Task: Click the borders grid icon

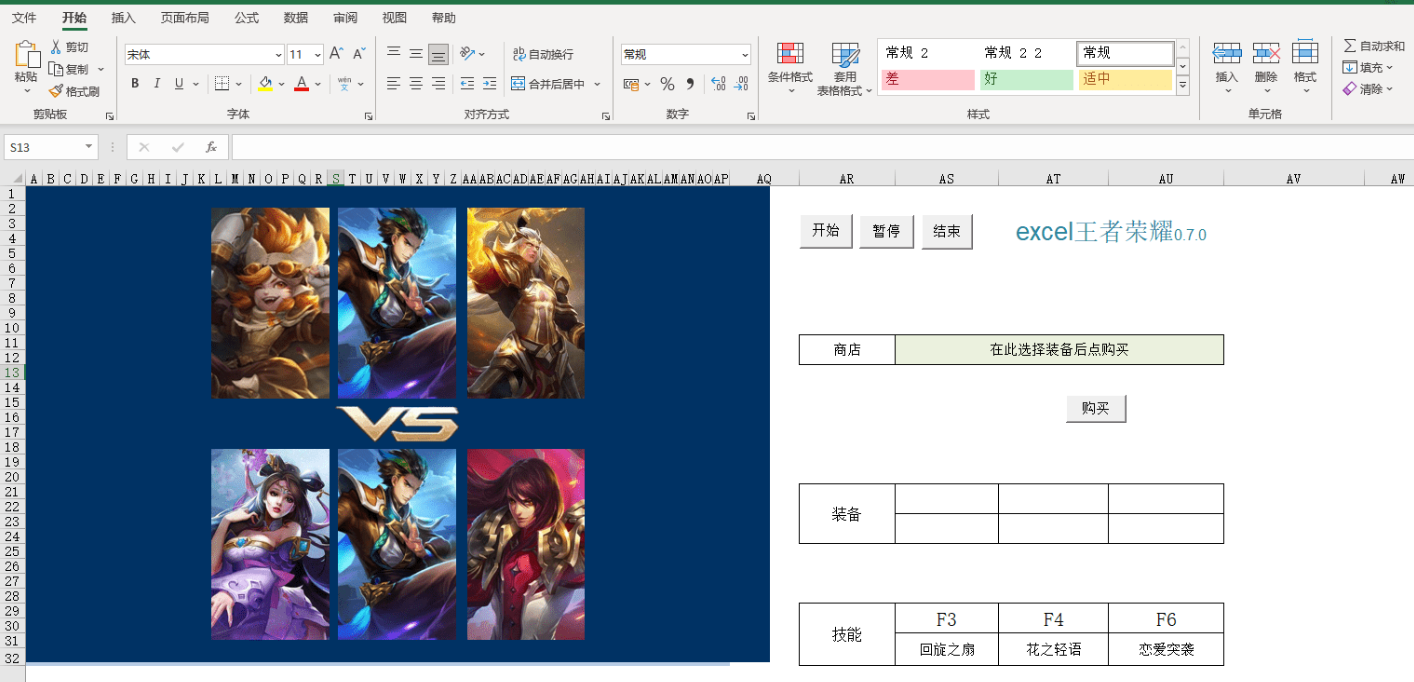Action: [222, 84]
